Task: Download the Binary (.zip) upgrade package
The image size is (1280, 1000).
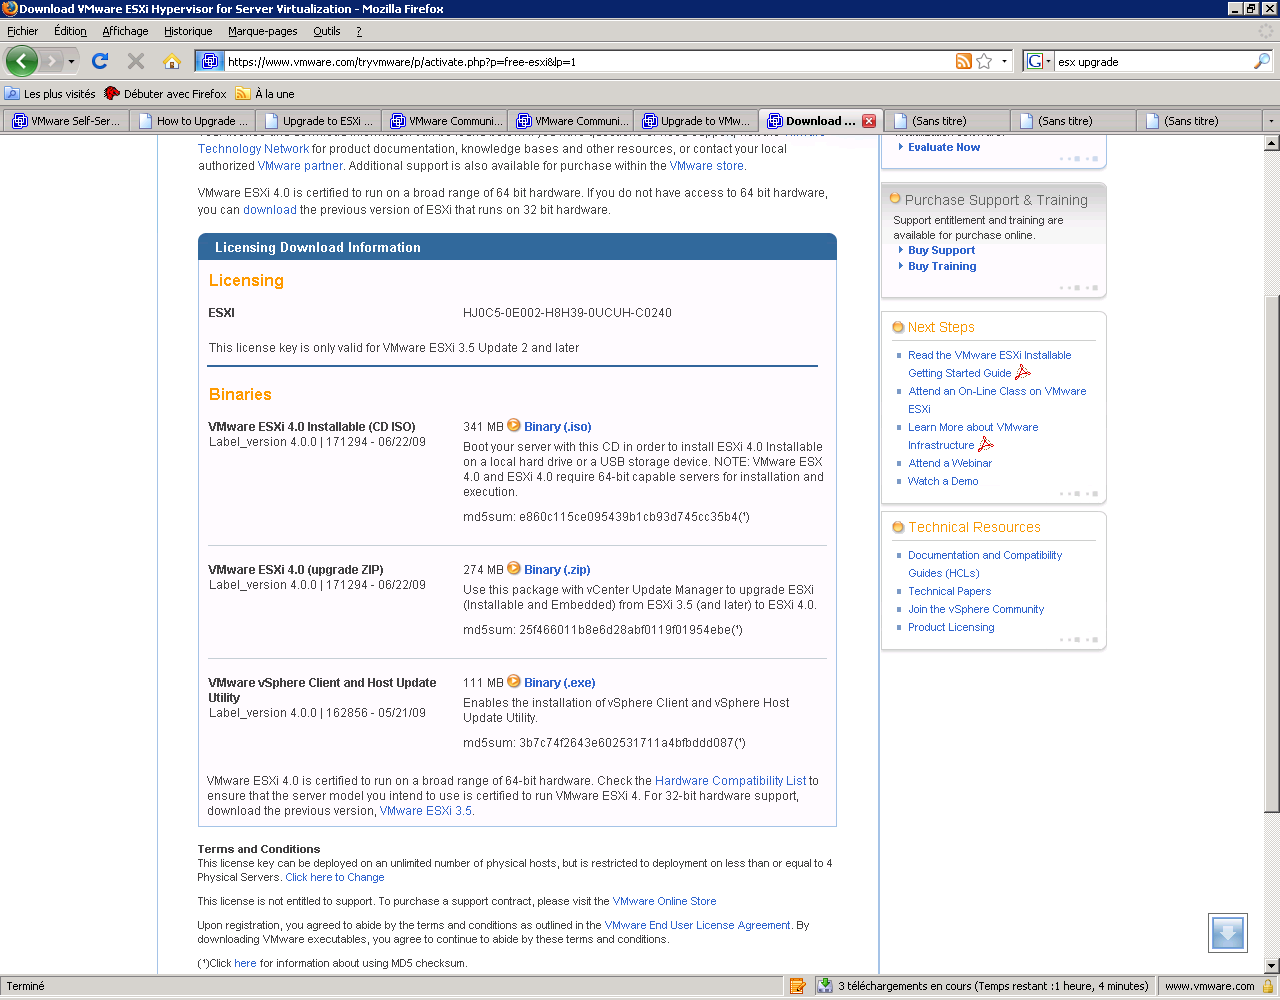Action: [557, 569]
